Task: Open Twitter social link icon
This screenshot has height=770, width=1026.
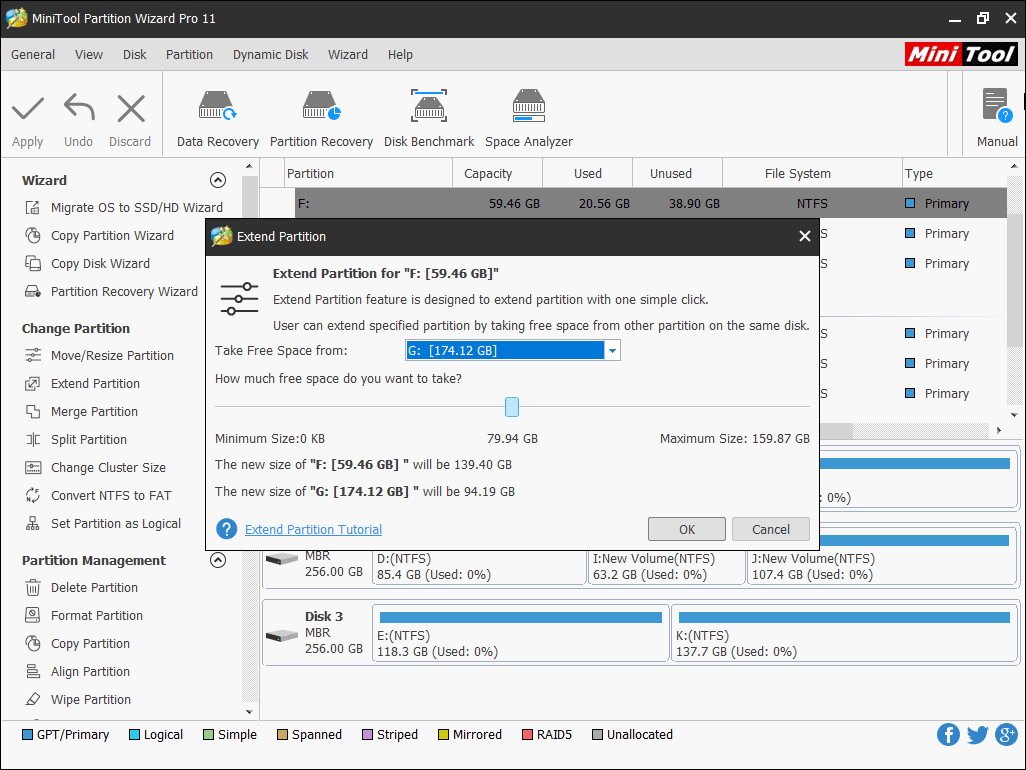Action: [978, 735]
